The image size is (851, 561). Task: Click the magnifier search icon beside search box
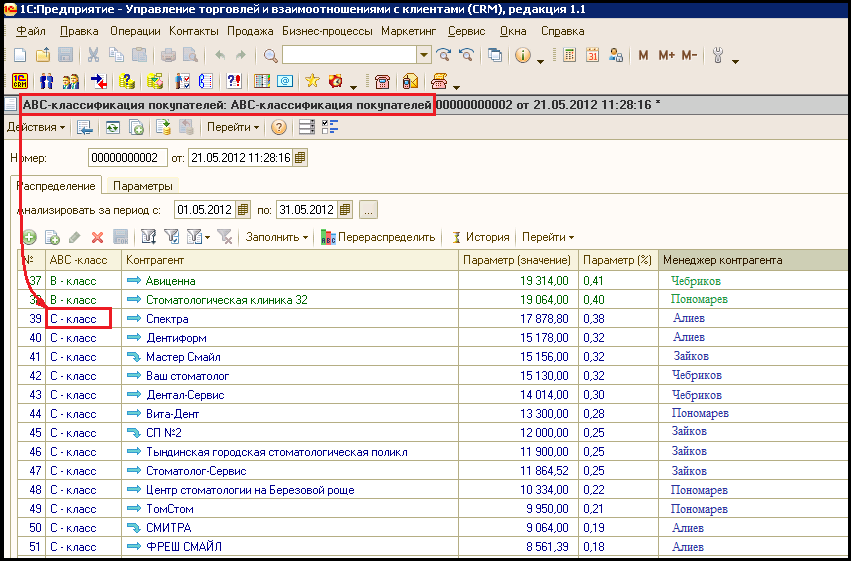270,55
